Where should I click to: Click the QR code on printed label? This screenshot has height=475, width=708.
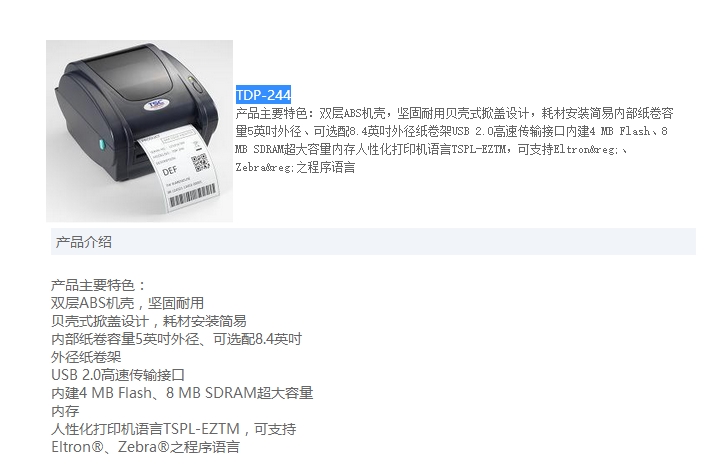(x=200, y=163)
